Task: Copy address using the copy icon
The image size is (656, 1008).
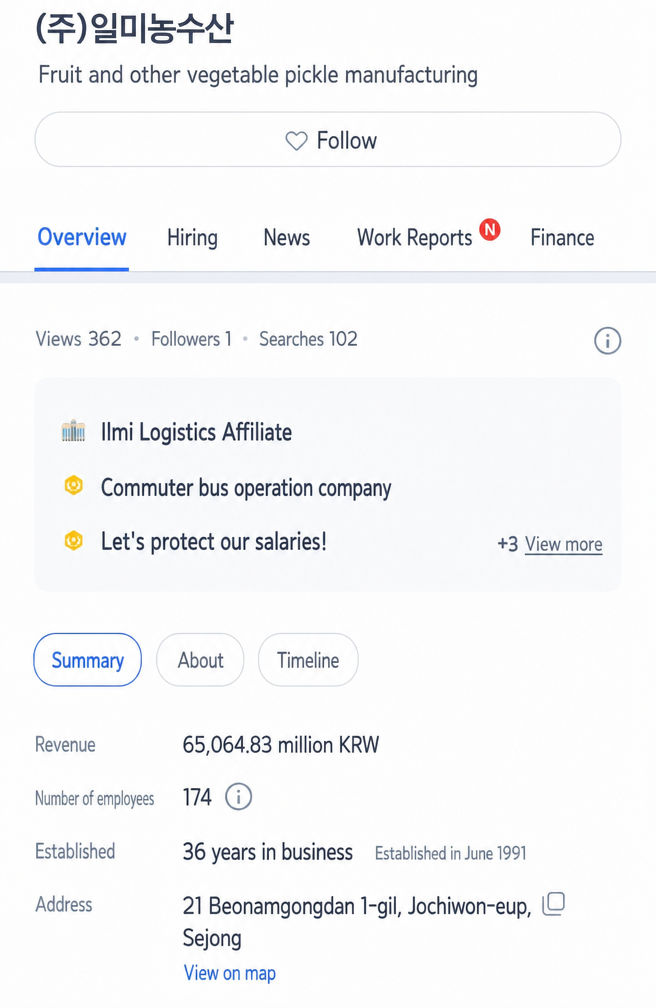Action: tap(553, 904)
